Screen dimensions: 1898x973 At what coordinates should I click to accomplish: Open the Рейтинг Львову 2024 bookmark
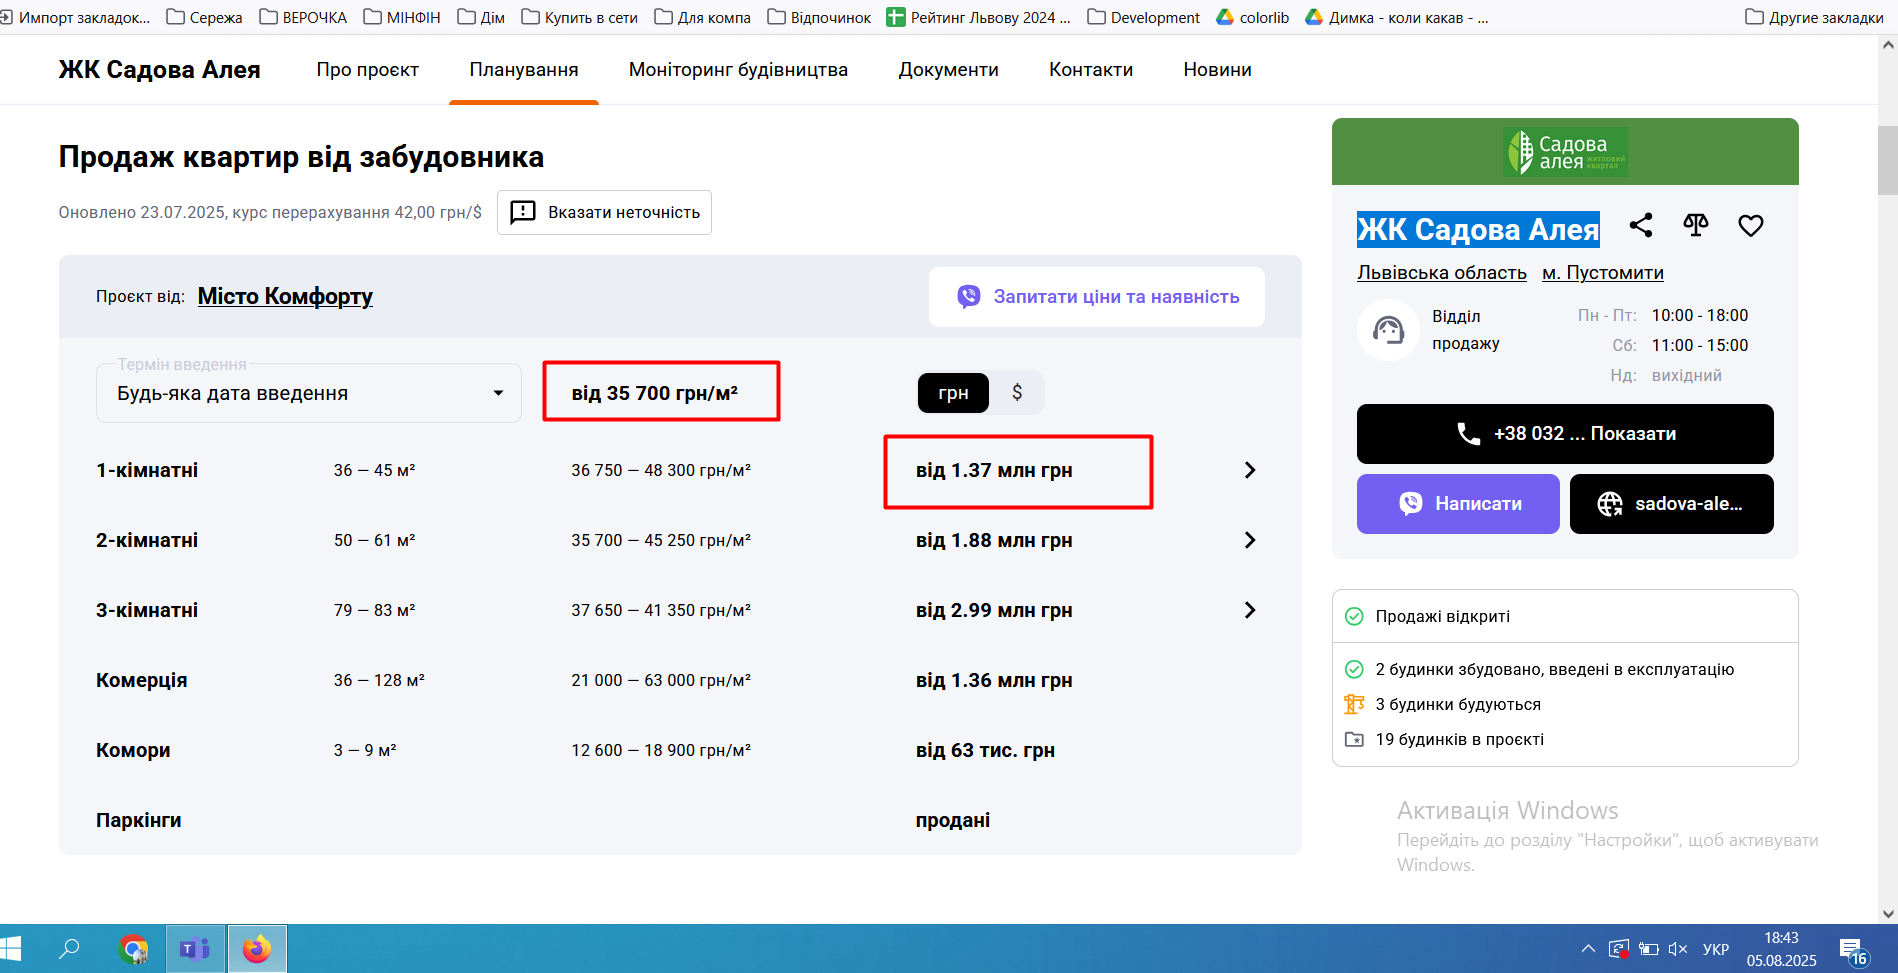pyautogui.click(x=978, y=17)
